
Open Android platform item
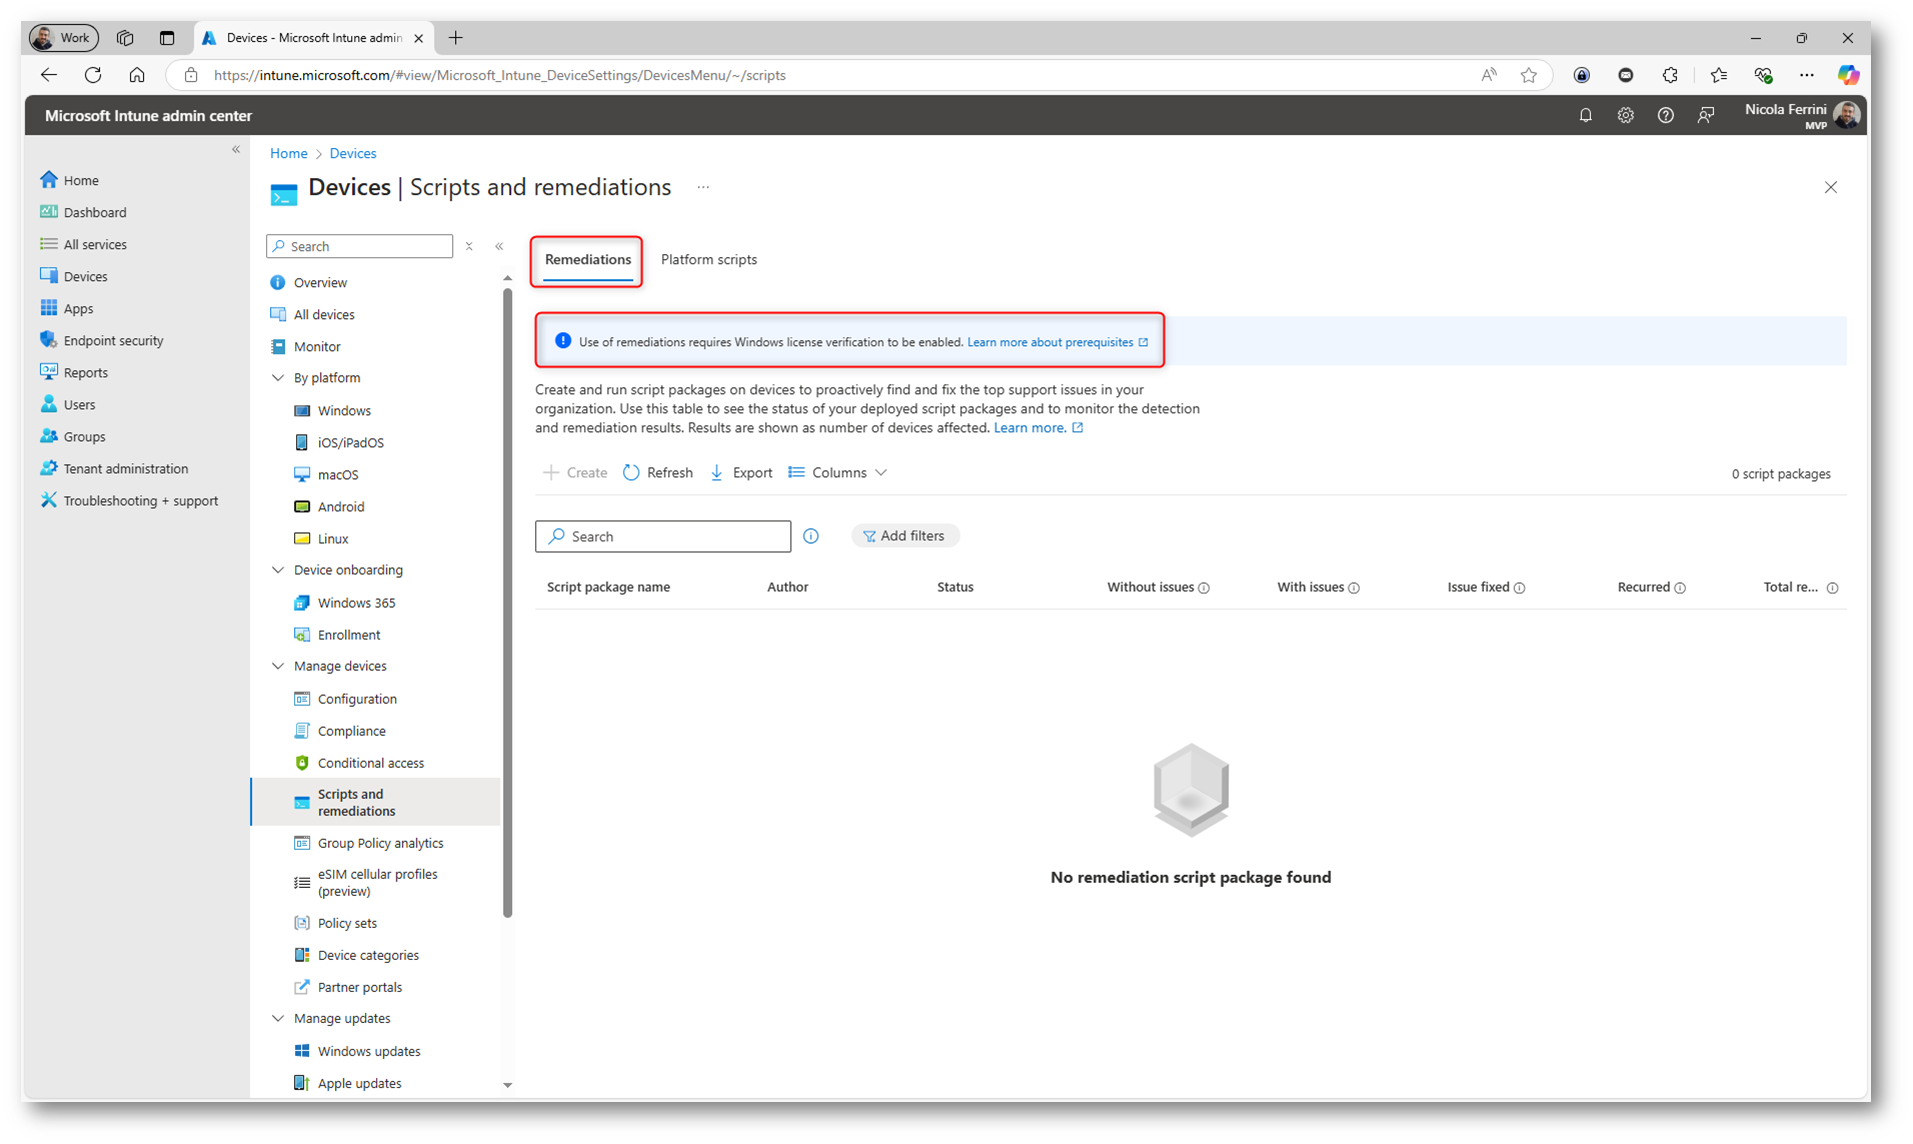pos(340,506)
